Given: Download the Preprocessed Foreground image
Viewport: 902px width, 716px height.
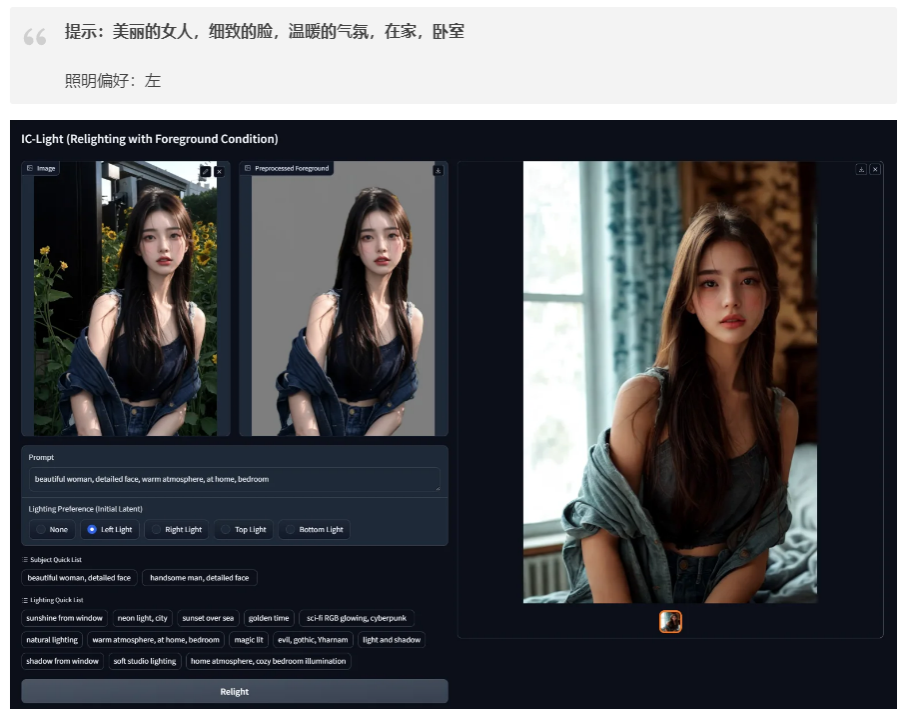Looking at the screenshot, I should pyautogui.click(x=437, y=170).
